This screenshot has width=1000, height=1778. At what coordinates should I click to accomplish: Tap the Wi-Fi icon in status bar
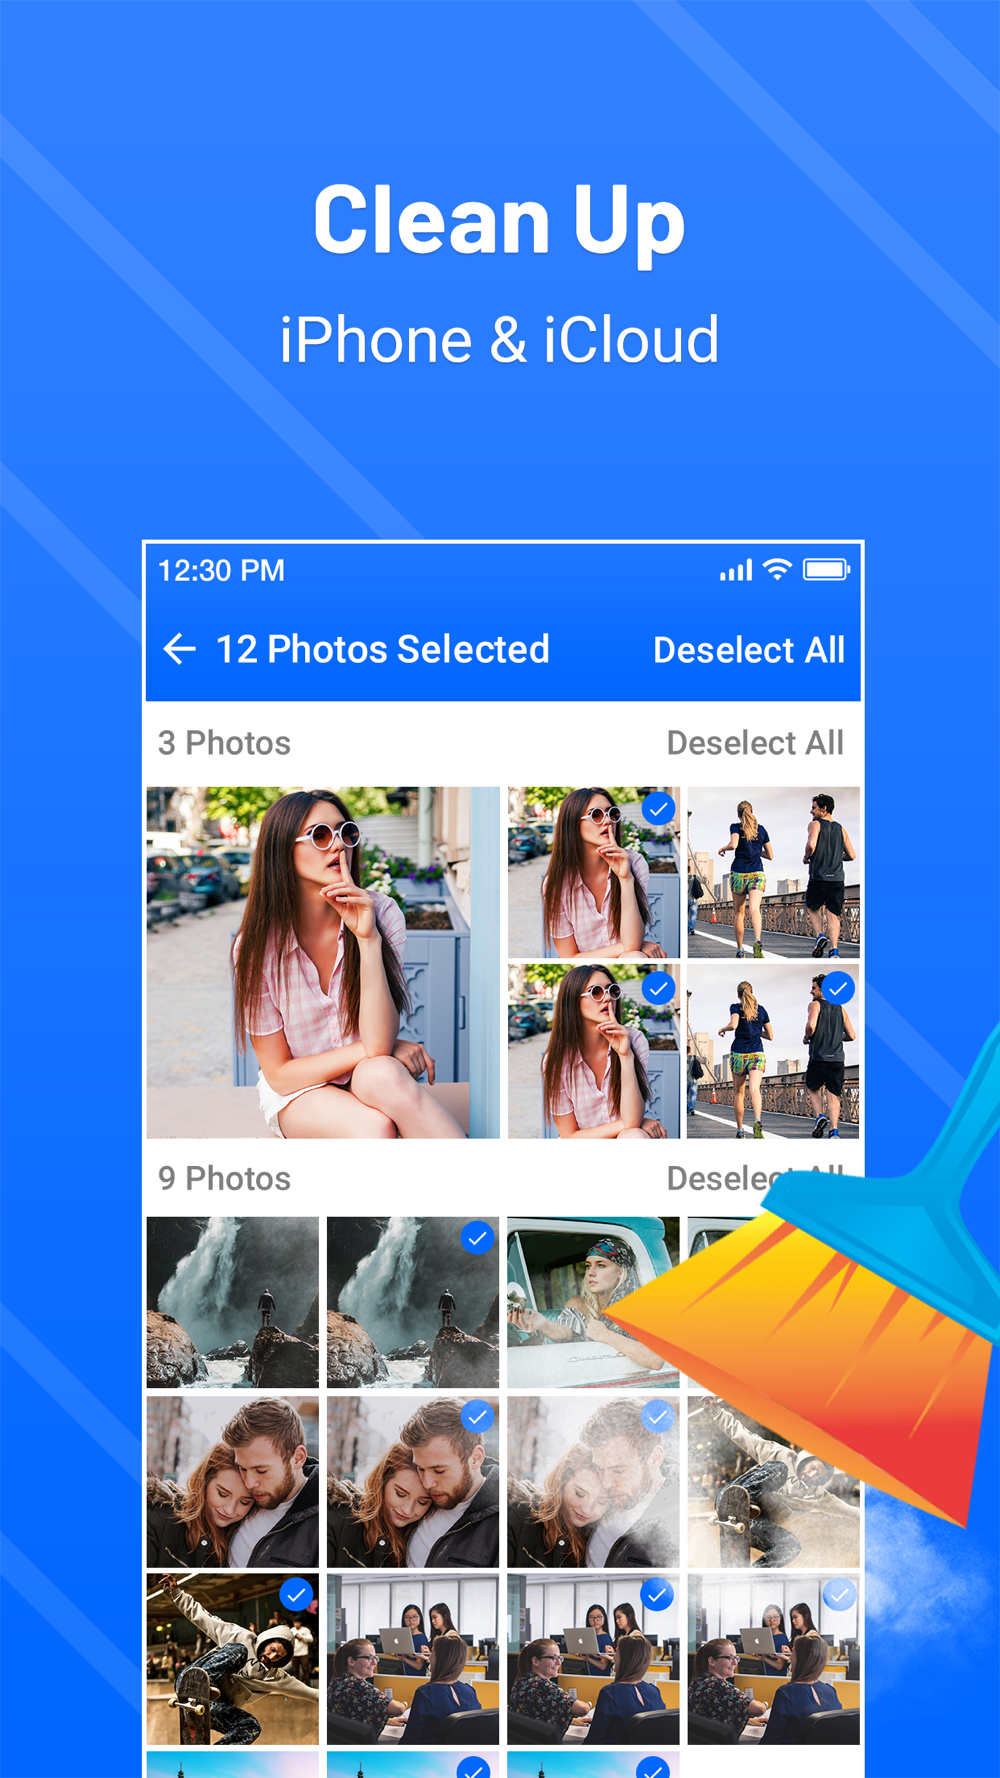point(777,569)
